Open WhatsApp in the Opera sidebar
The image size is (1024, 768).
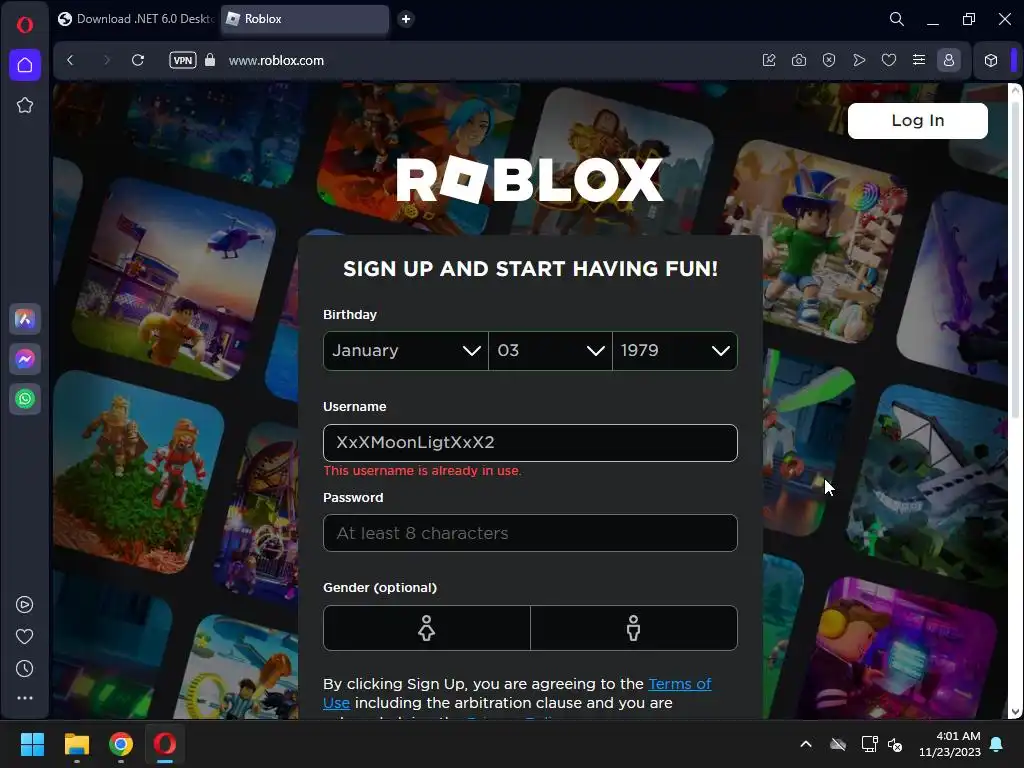pos(25,399)
